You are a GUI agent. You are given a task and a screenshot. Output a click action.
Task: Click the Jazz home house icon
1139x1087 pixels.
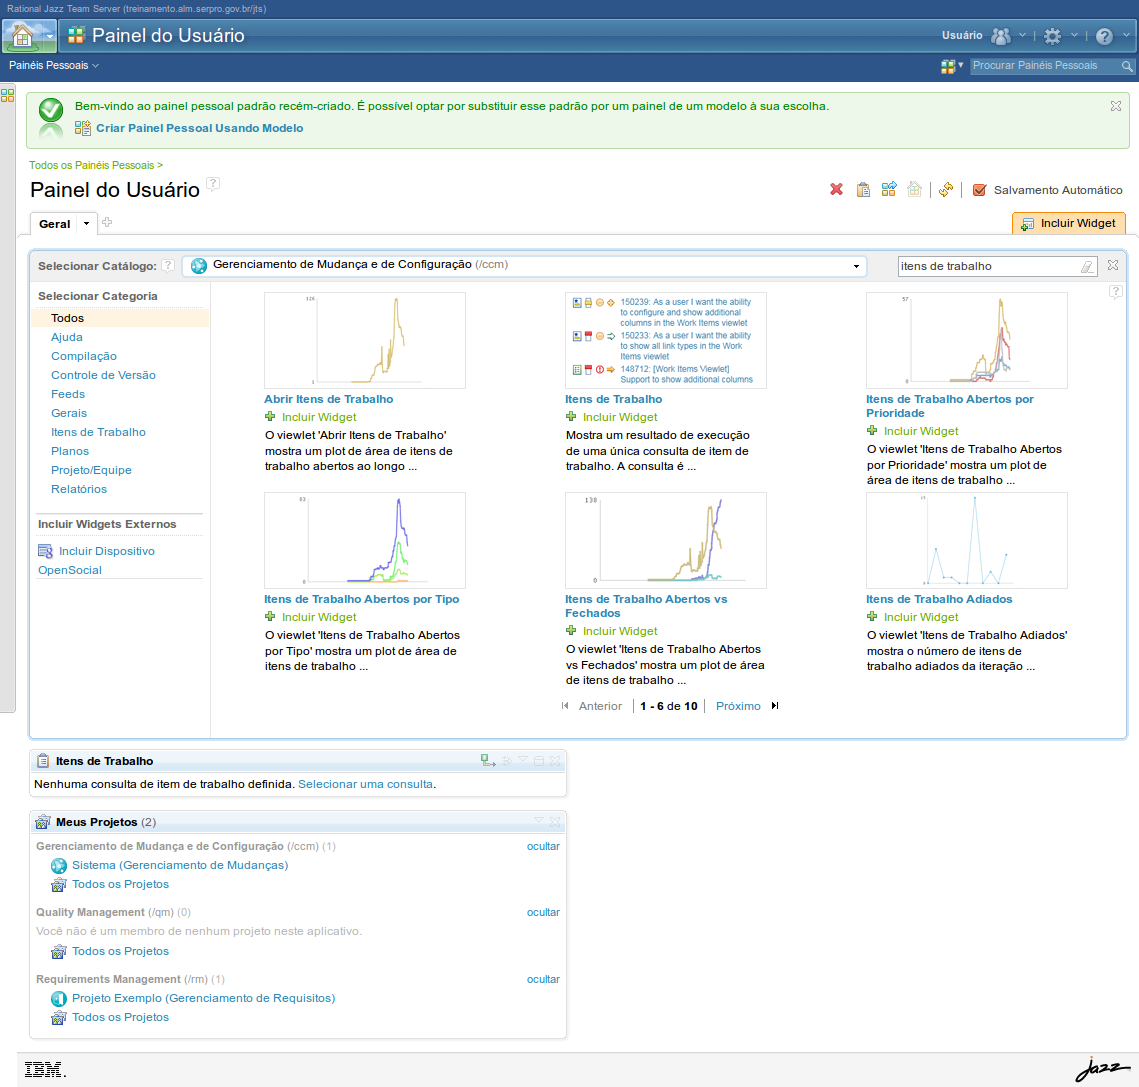pos(23,36)
